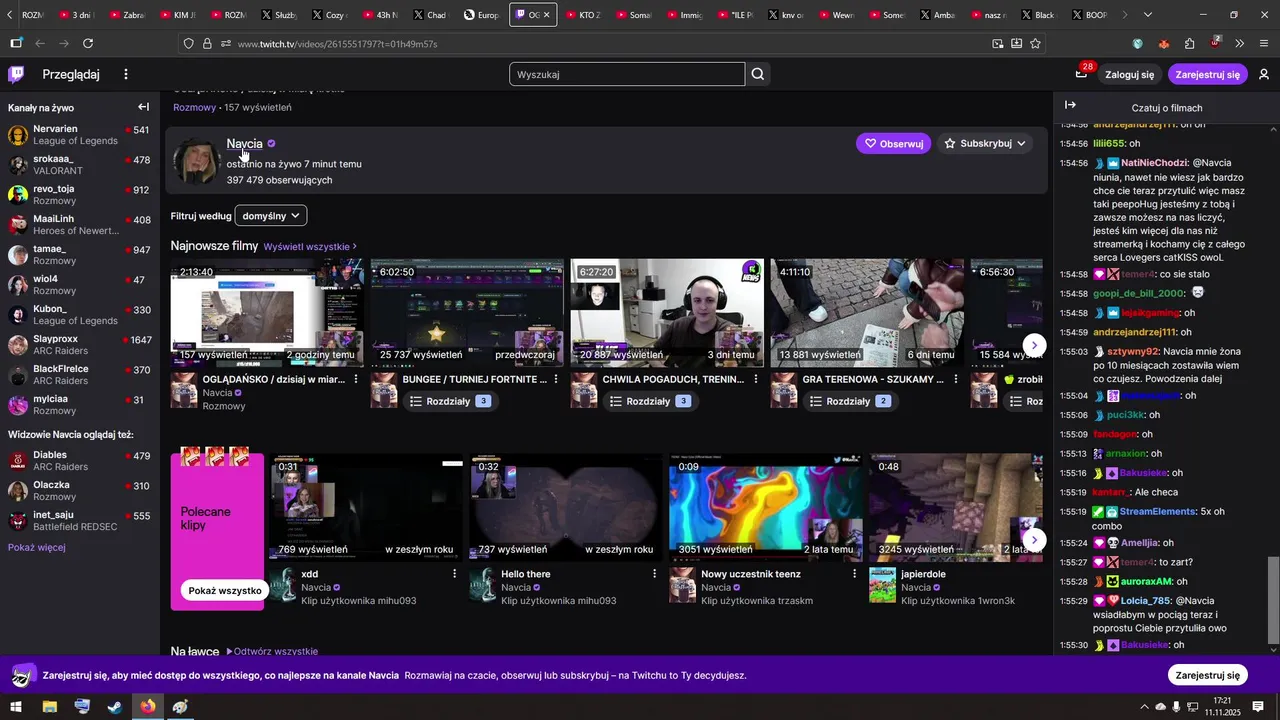Viewport: 1280px width, 720px height.
Task: Collapse the live channels sidebar arrow
Action: tap(143, 107)
